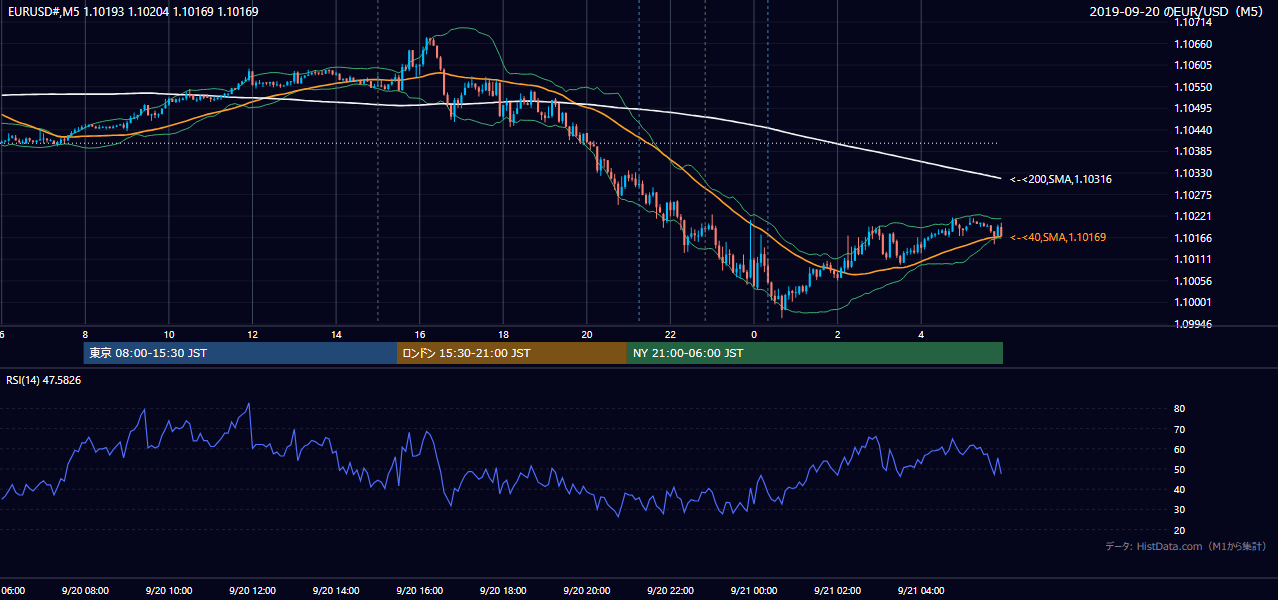Click bottom time label 9/20 14:00
1278x600 pixels.
click(335, 591)
